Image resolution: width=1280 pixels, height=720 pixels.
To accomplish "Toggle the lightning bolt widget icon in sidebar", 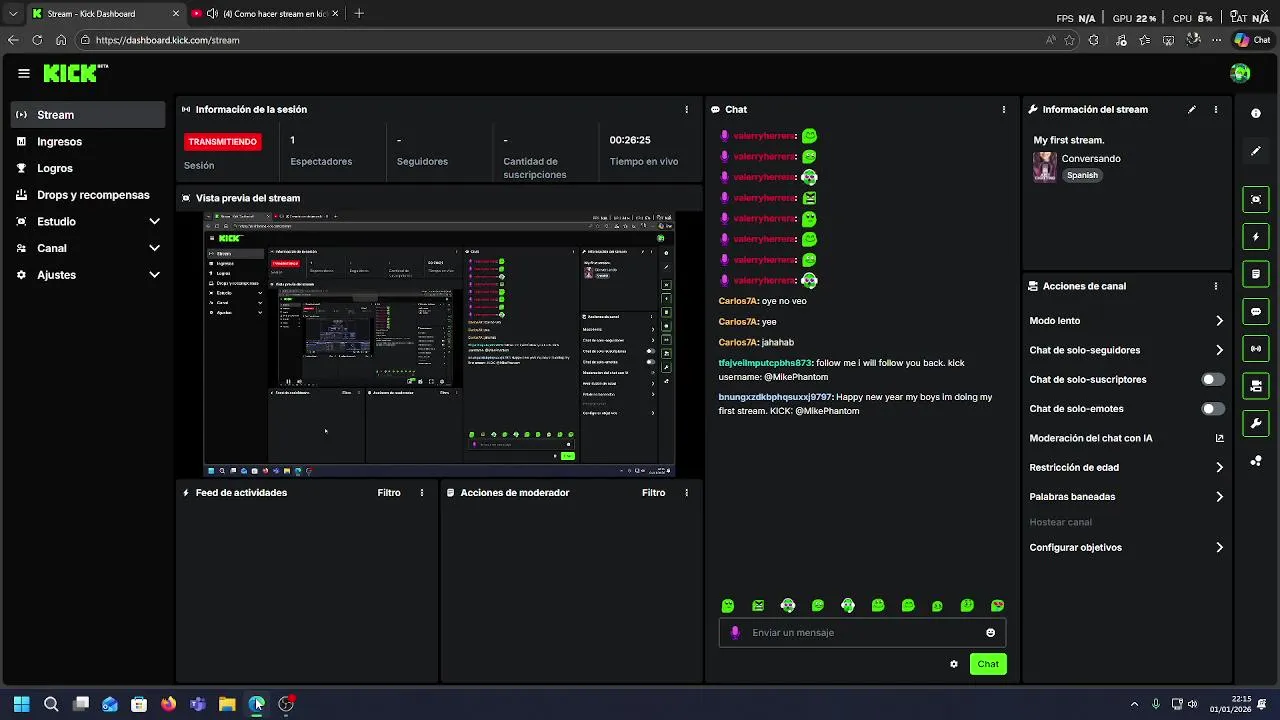I will click(1256, 237).
